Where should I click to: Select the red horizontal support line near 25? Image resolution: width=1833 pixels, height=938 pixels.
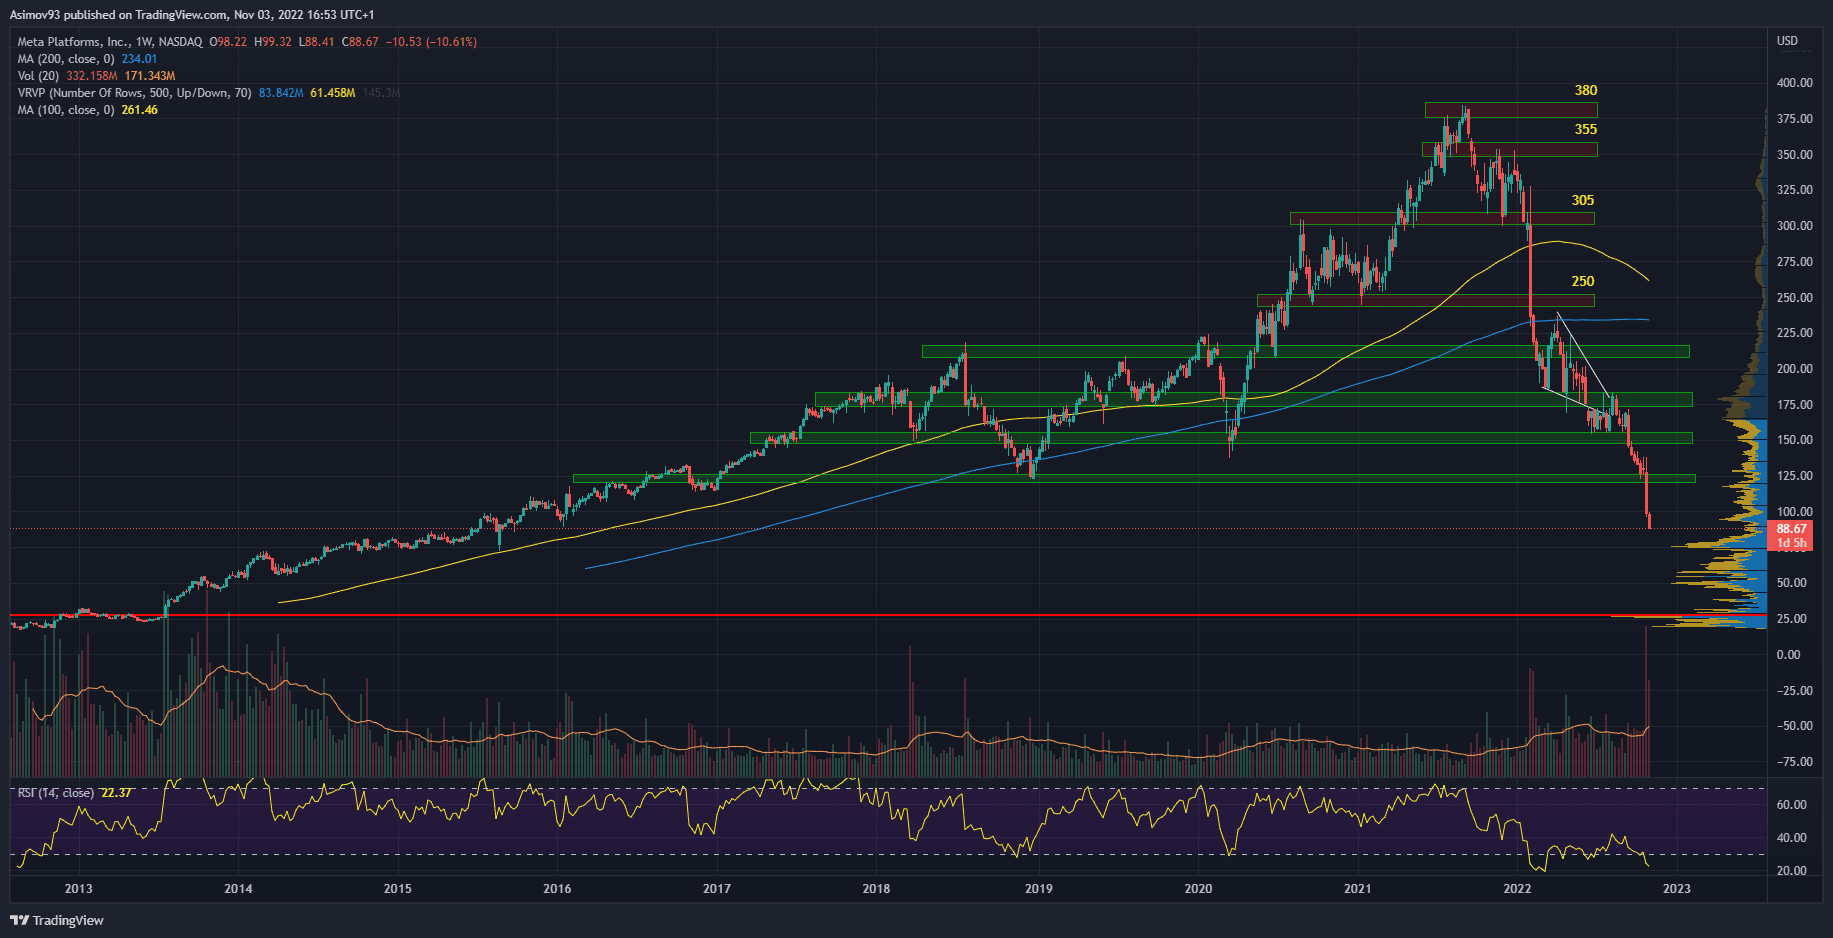coord(800,615)
